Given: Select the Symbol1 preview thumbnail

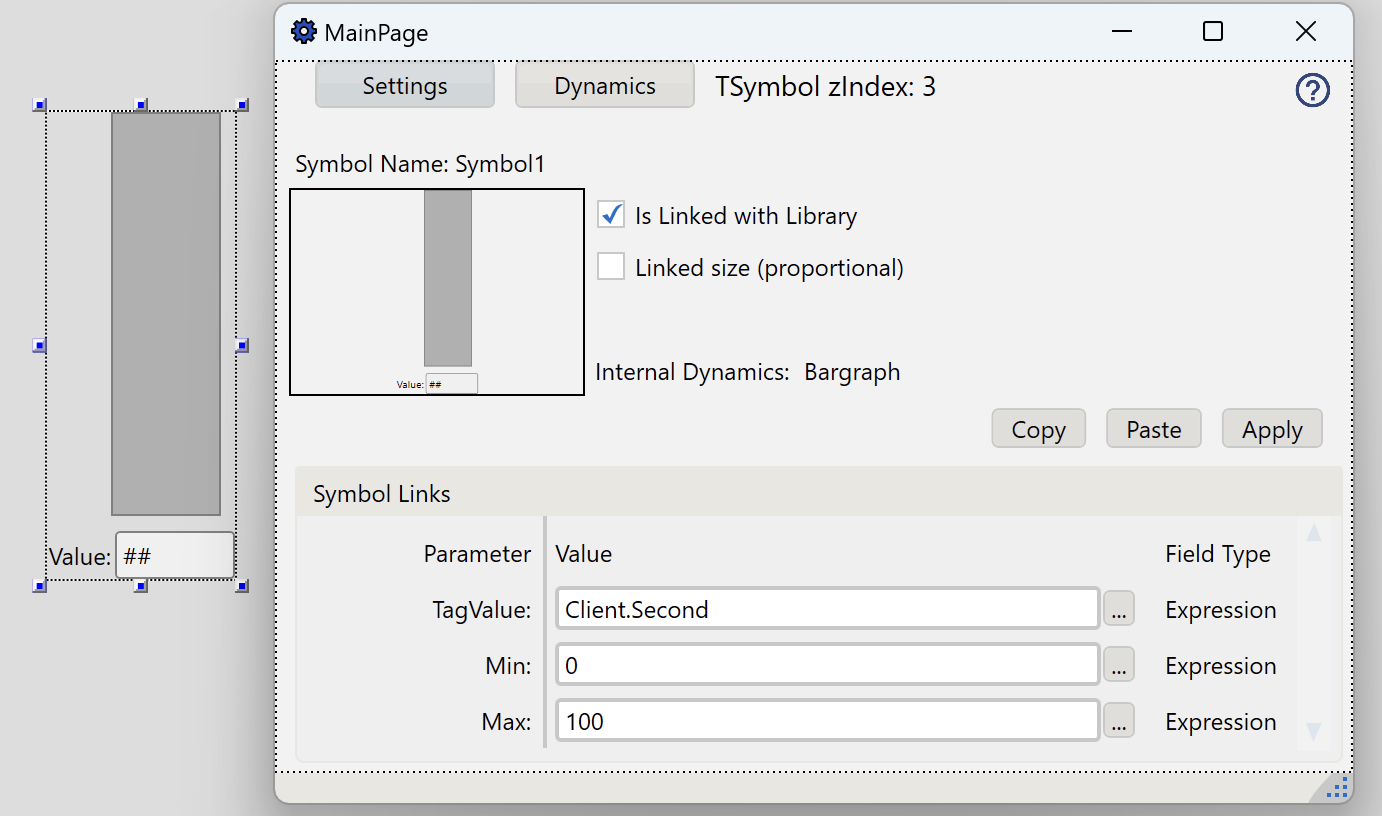Looking at the screenshot, I should (x=437, y=291).
